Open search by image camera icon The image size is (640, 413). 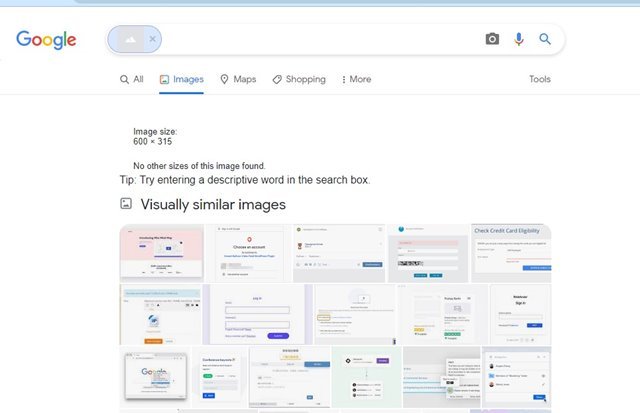coord(492,39)
